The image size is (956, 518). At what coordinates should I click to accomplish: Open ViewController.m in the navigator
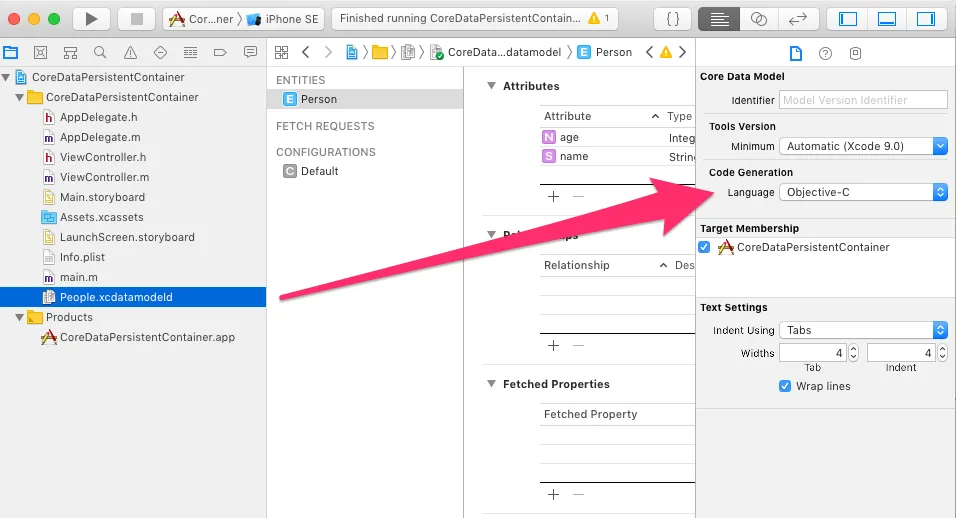(x=104, y=177)
